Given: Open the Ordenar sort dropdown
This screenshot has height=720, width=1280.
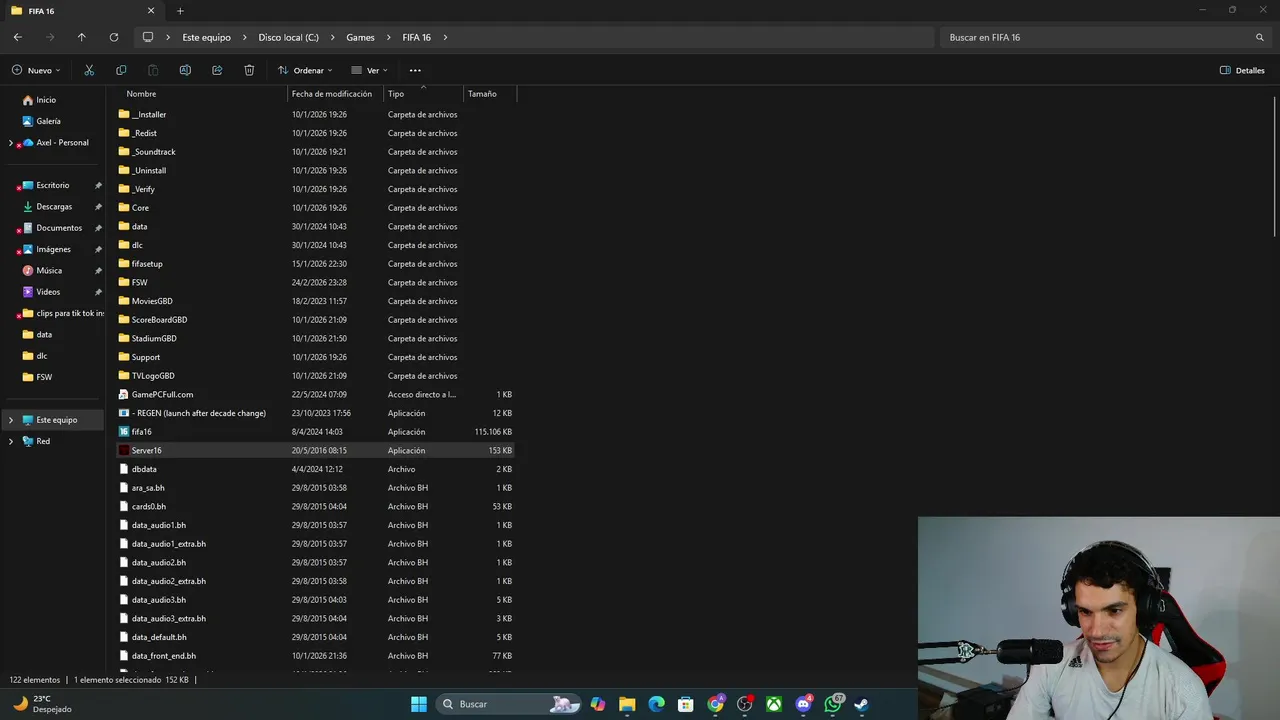Looking at the screenshot, I should click(x=305, y=70).
